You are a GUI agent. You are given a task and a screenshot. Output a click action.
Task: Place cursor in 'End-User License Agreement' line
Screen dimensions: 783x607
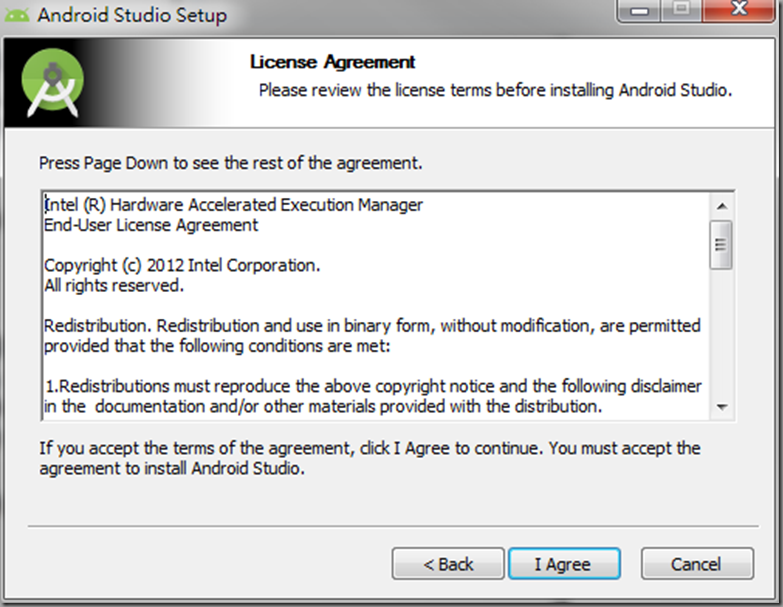click(151, 225)
